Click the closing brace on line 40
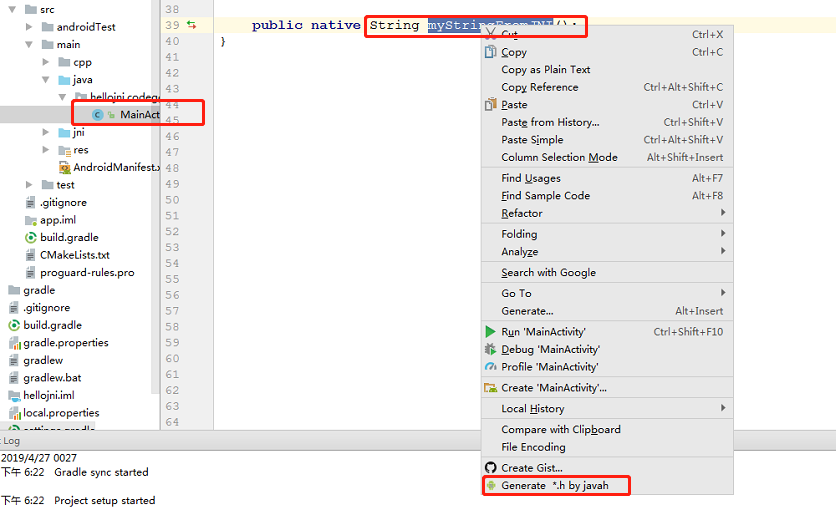Viewport: 836px width, 508px height. point(223,41)
